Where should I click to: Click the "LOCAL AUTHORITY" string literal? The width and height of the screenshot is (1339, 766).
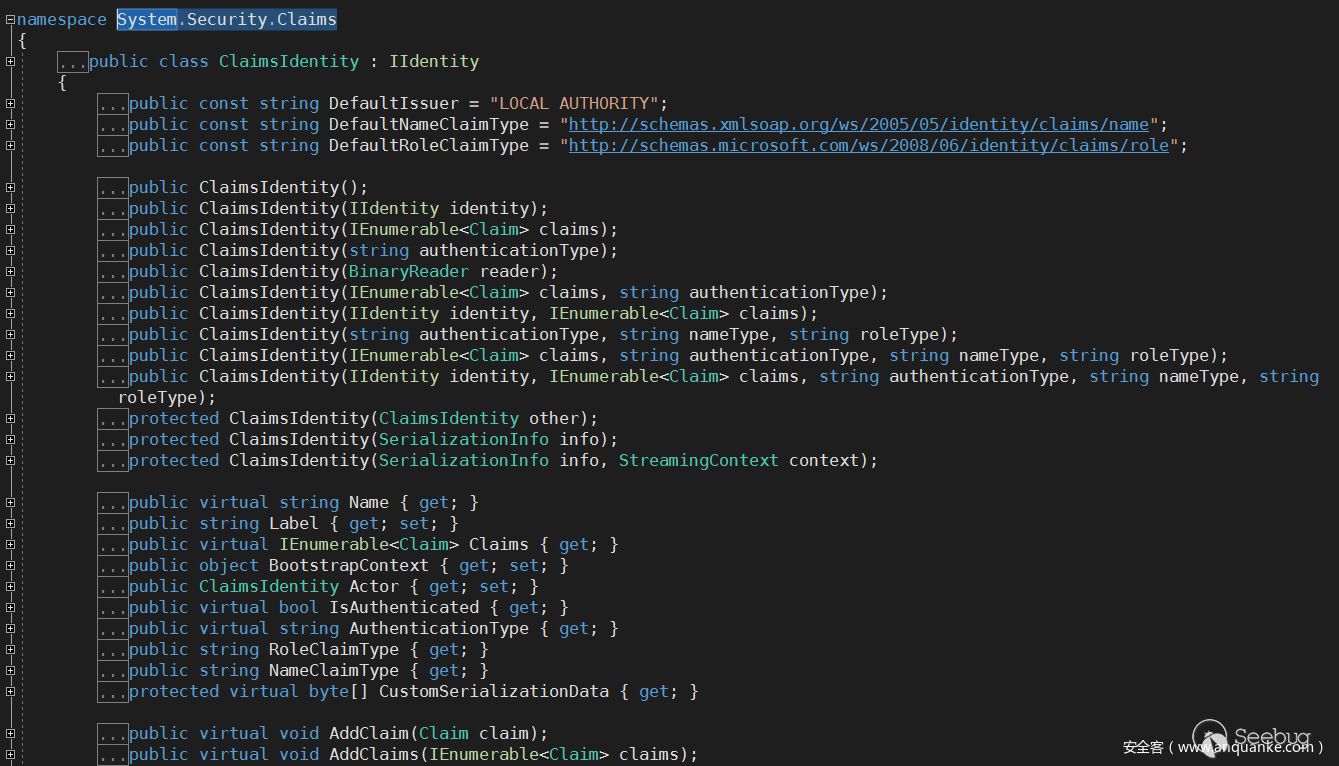tap(574, 103)
